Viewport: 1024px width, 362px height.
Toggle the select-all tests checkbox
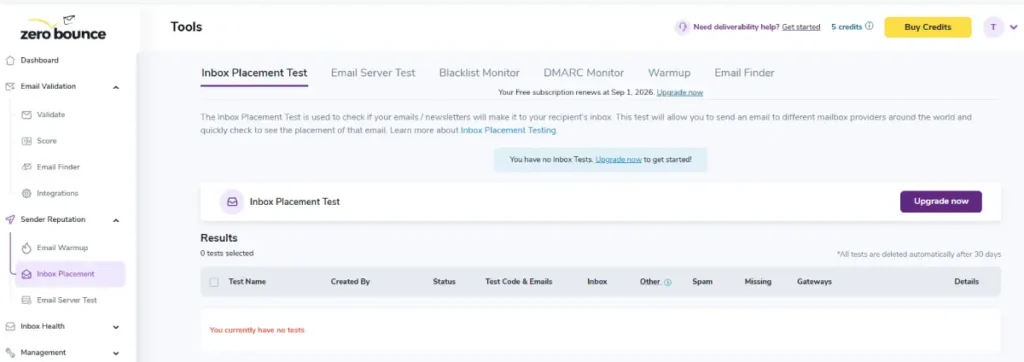click(214, 282)
